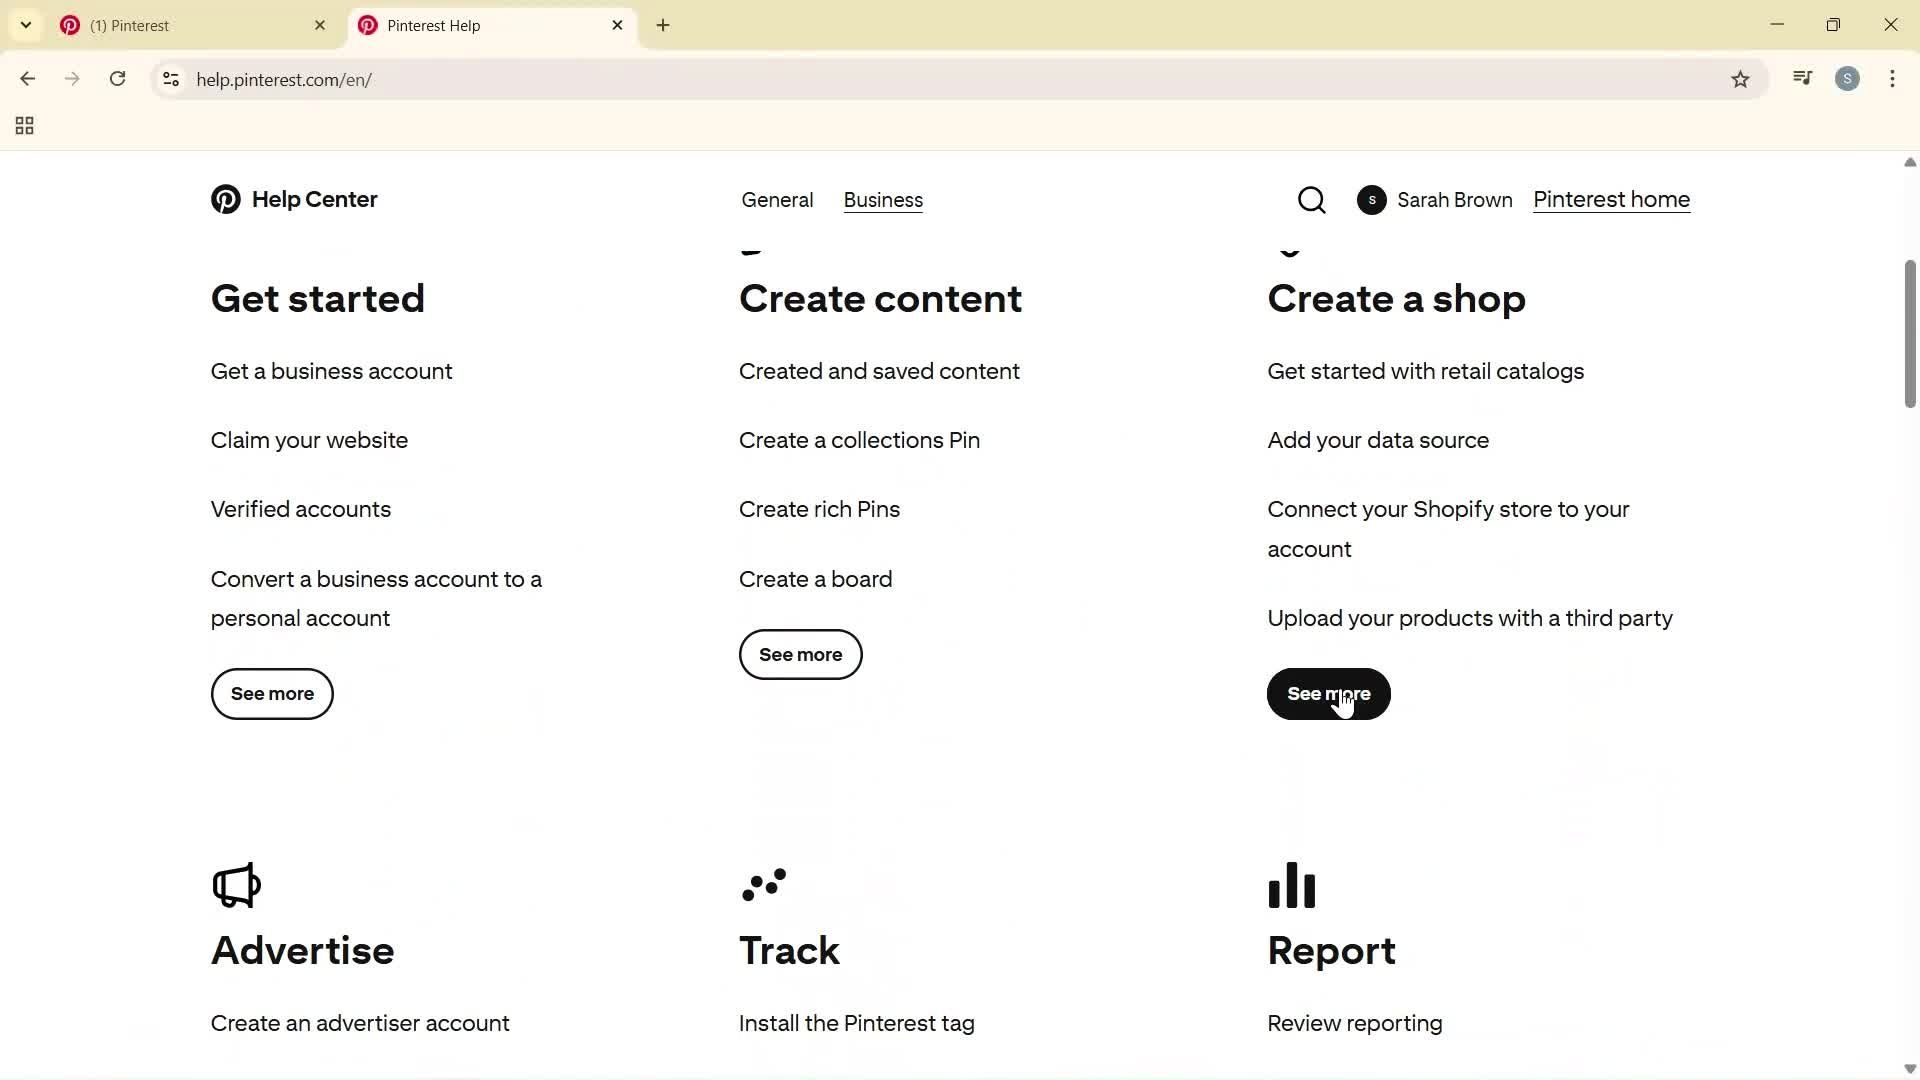Screen dimensions: 1920x1080
Task: Go to Pinterest home
Action: click(x=1611, y=199)
